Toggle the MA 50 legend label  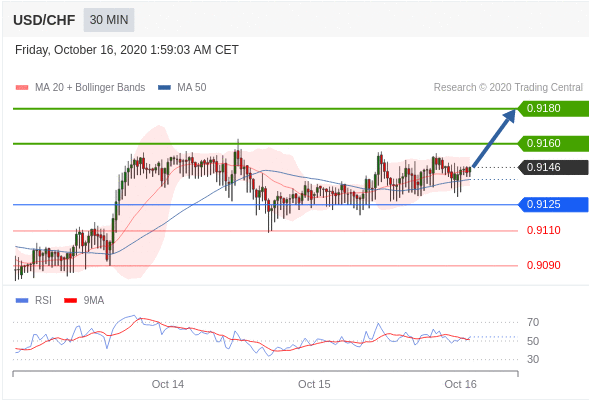coord(192,88)
